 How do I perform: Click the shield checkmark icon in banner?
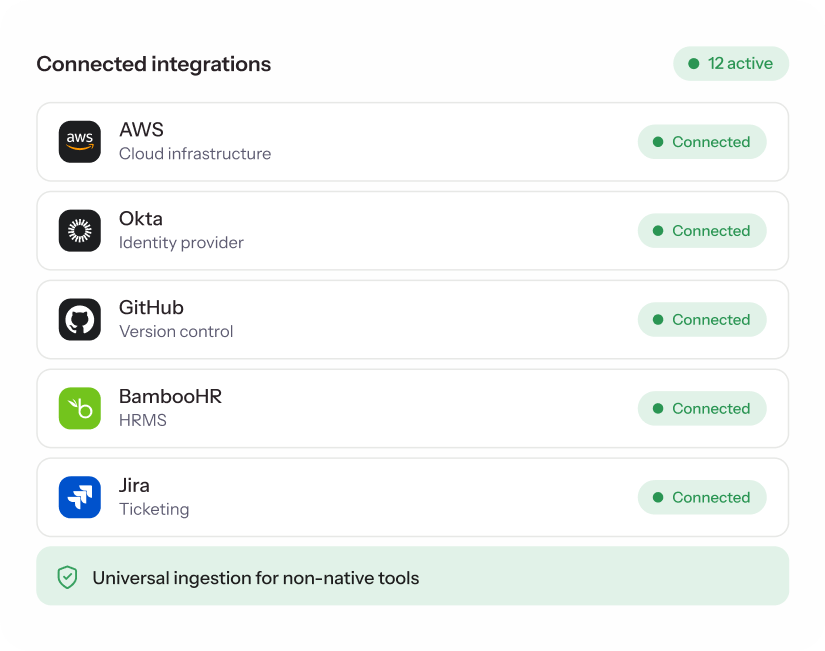(67, 577)
